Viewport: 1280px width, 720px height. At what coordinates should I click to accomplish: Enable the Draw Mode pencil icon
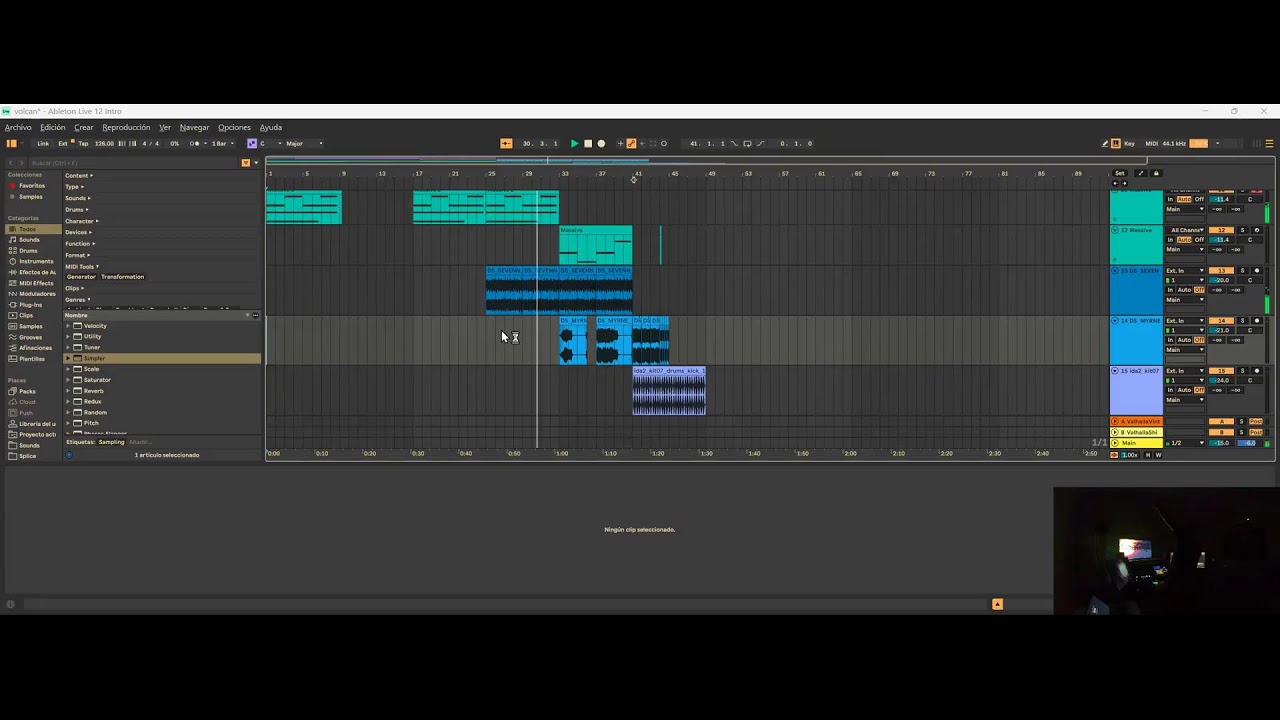(x=1106, y=143)
